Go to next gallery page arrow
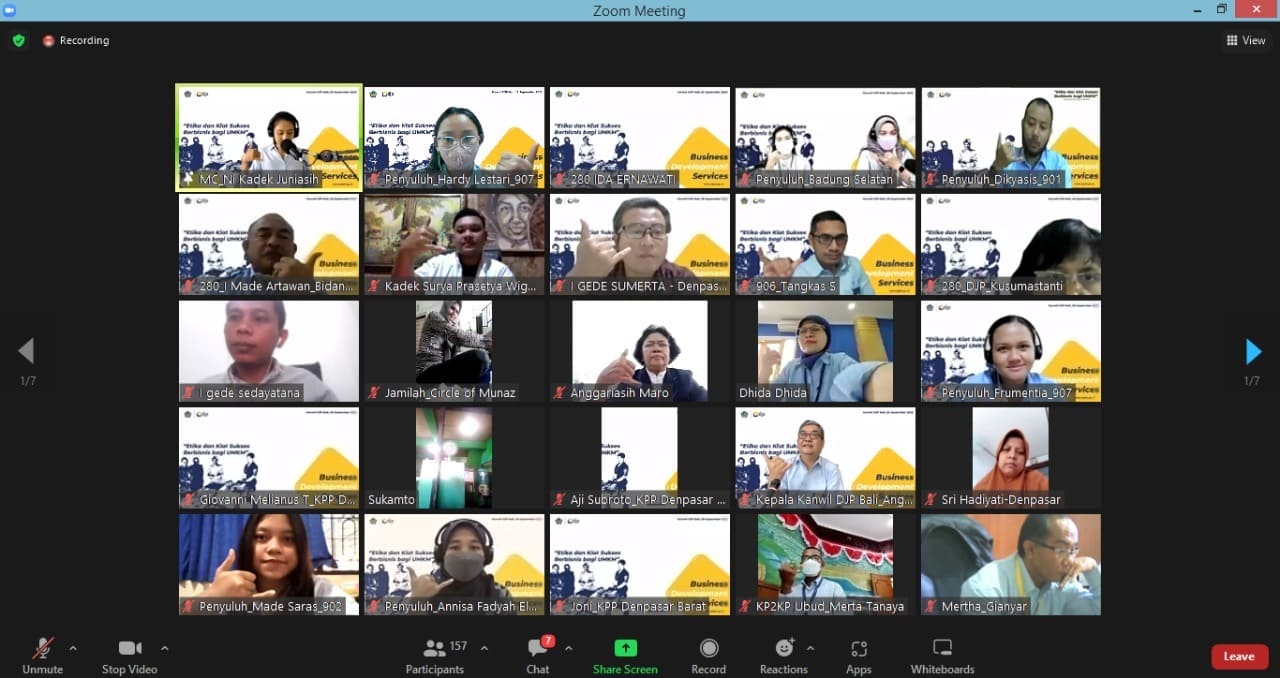 coord(1253,352)
